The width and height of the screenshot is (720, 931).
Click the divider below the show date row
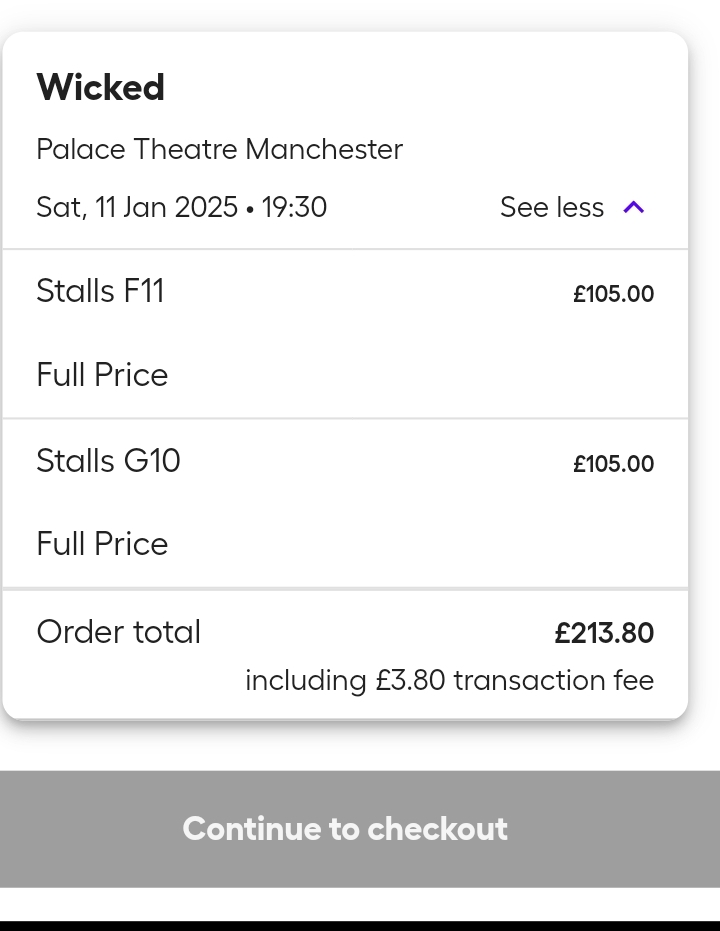point(345,249)
